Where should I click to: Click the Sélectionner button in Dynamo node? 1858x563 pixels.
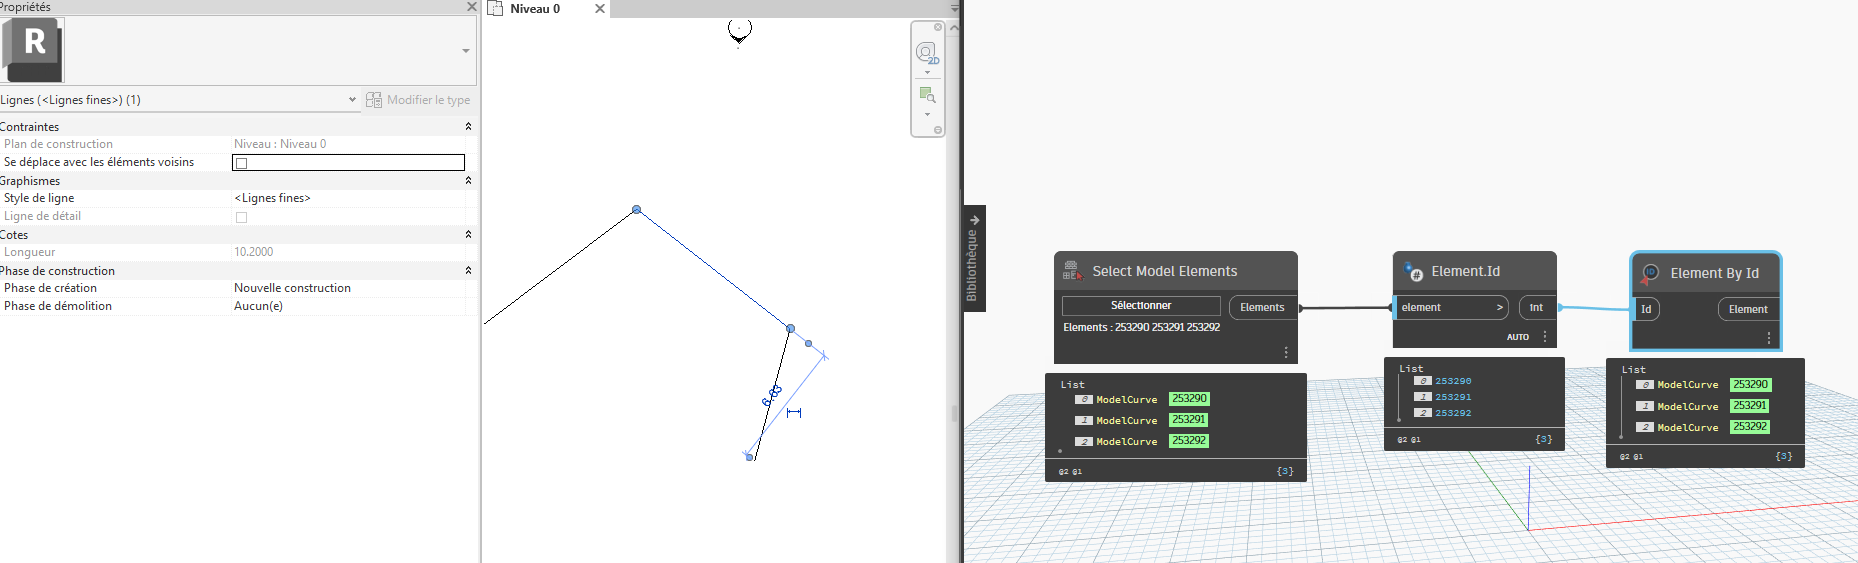[x=1140, y=306]
